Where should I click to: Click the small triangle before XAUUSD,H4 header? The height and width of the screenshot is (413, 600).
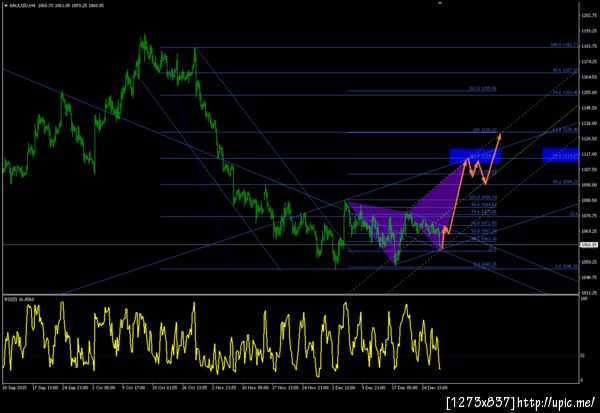pyautogui.click(x=6, y=6)
